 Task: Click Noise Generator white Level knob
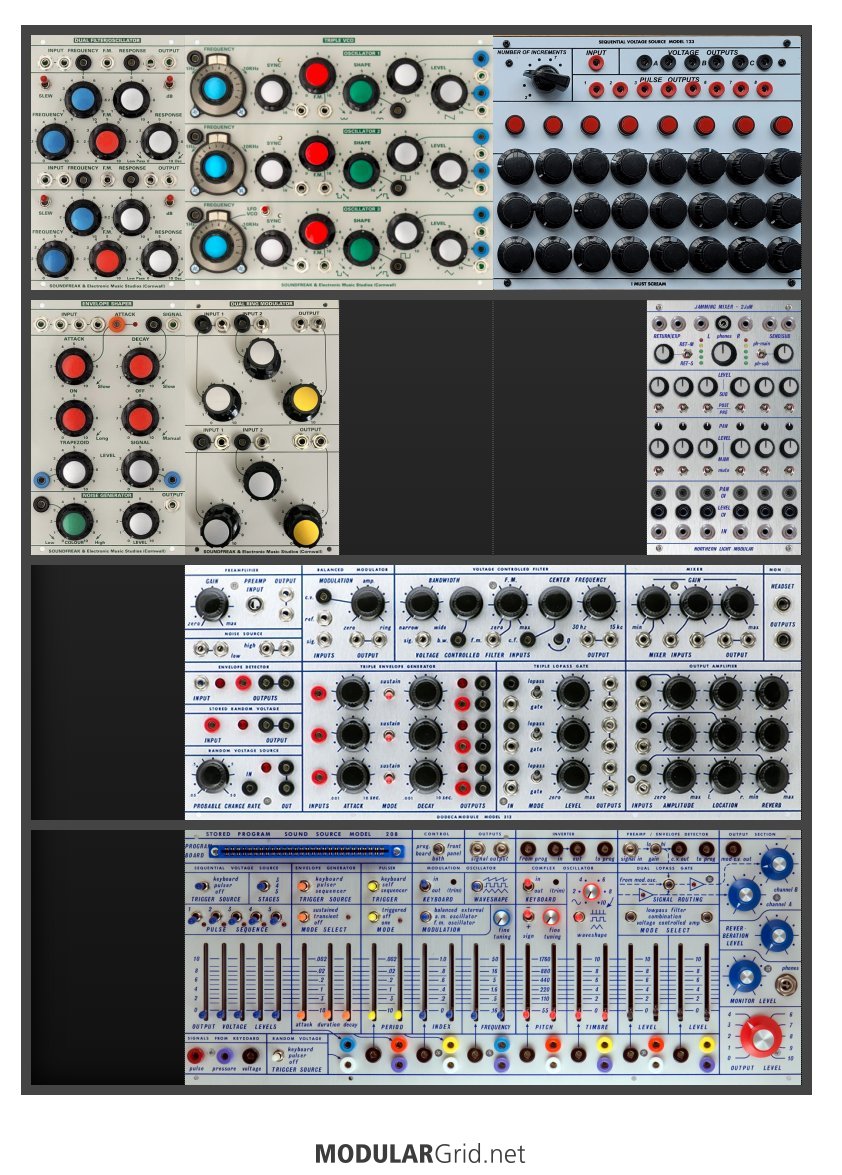(x=139, y=522)
